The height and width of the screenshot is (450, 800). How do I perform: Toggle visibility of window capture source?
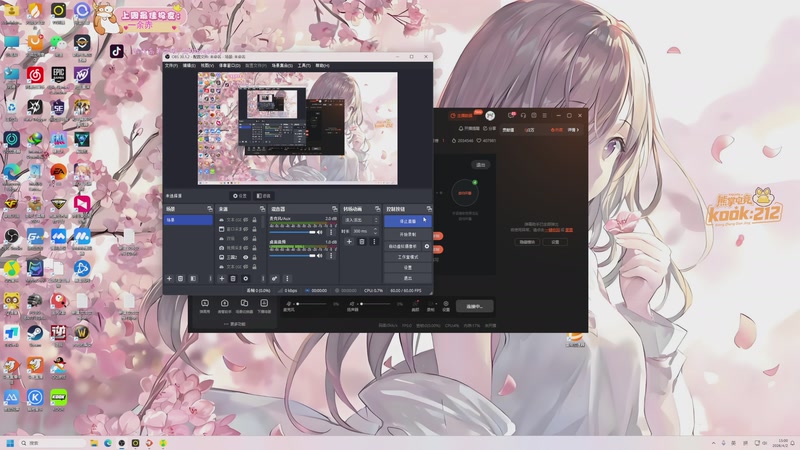(246, 229)
